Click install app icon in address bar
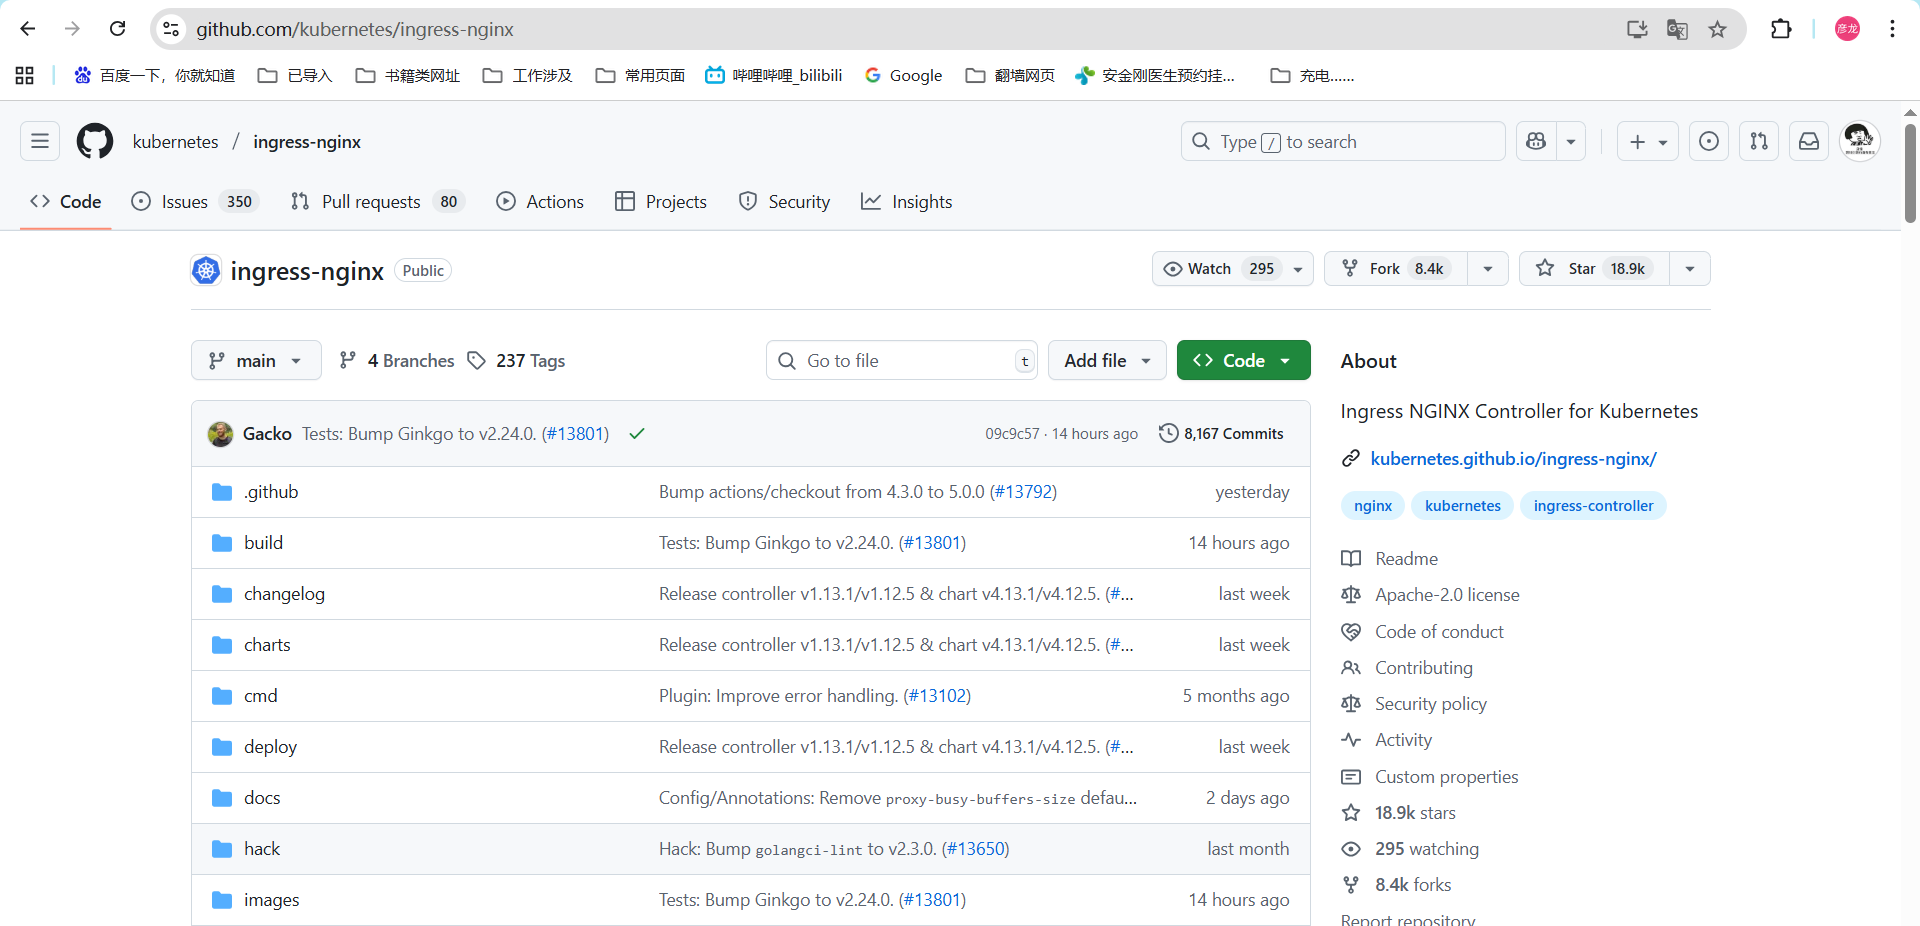Image resolution: width=1920 pixels, height=926 pixels. click(x=1637, y=29)
